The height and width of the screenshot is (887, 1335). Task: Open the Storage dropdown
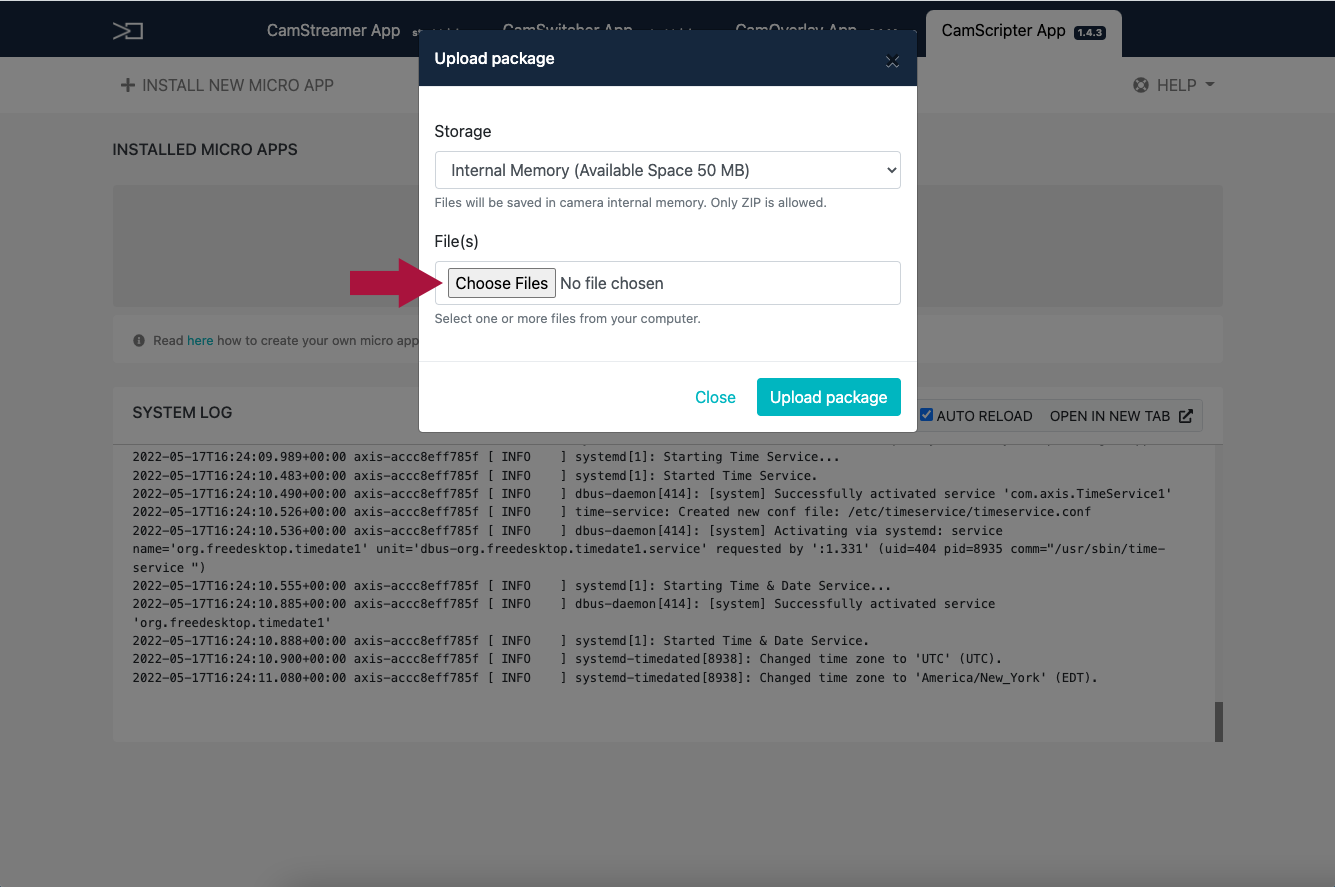668,170
